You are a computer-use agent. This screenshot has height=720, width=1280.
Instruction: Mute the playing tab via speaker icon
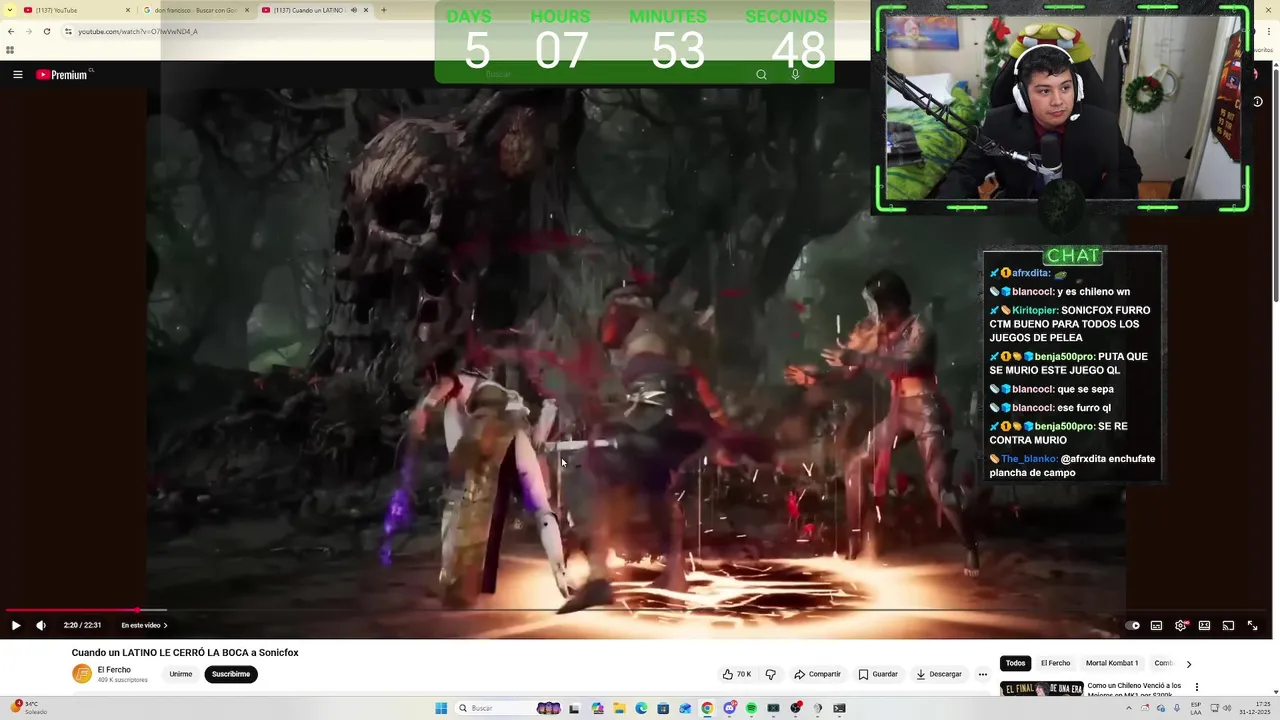click(353, 10)
